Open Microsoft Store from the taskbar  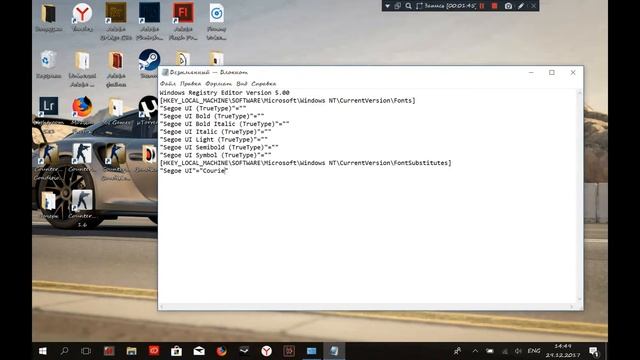point(176,351)
